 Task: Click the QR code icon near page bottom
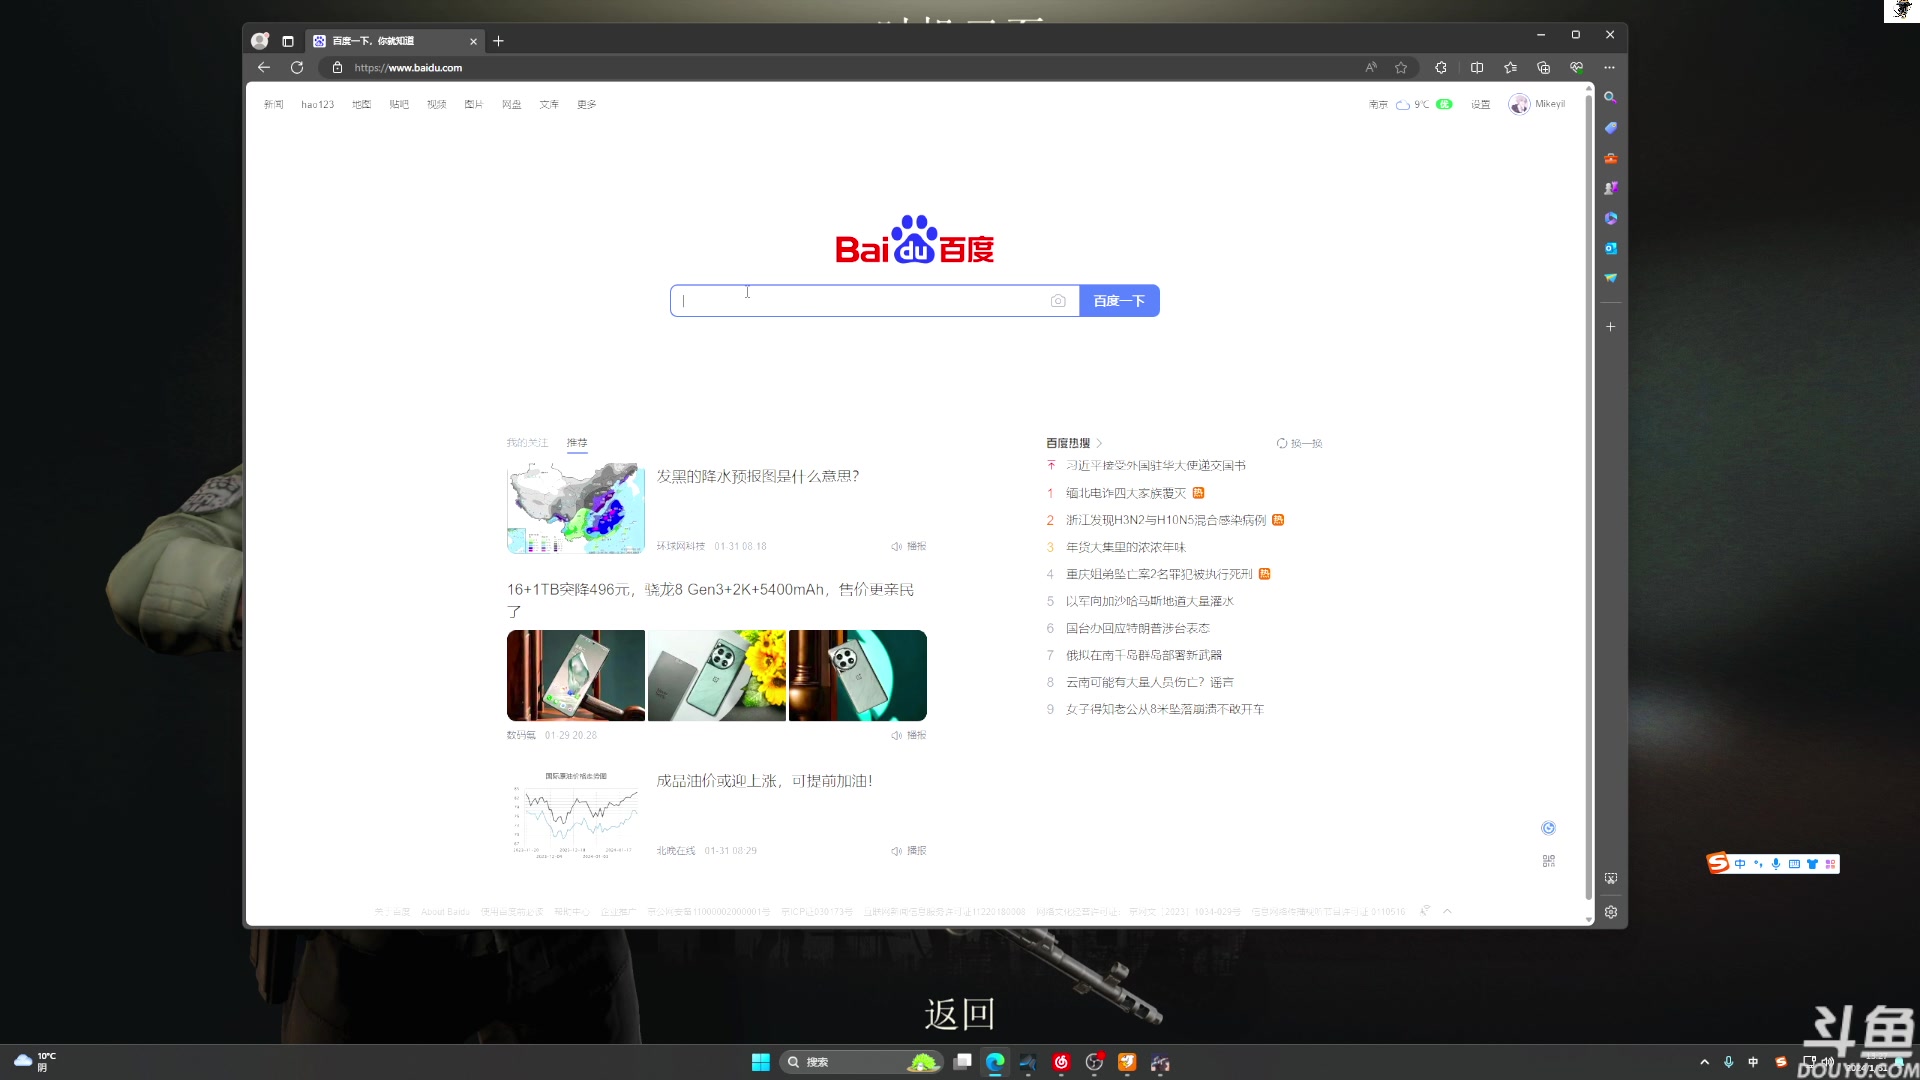[1548, 860]
